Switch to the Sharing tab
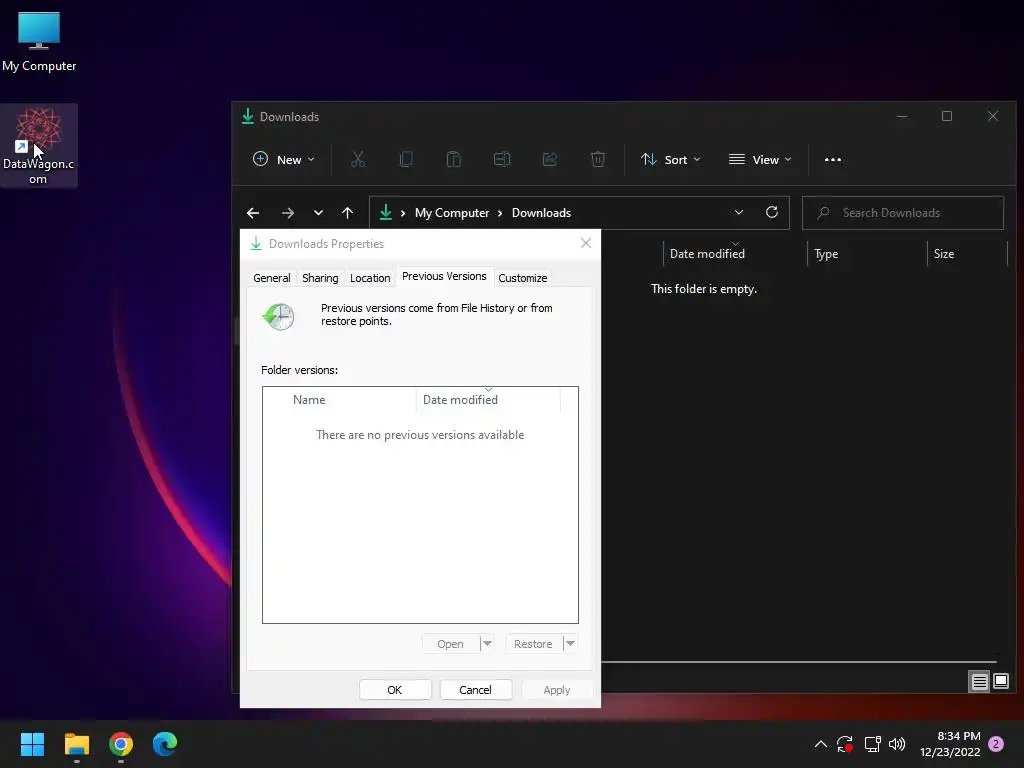Viewport: 1024px width, 768px height. coord(320,278)
